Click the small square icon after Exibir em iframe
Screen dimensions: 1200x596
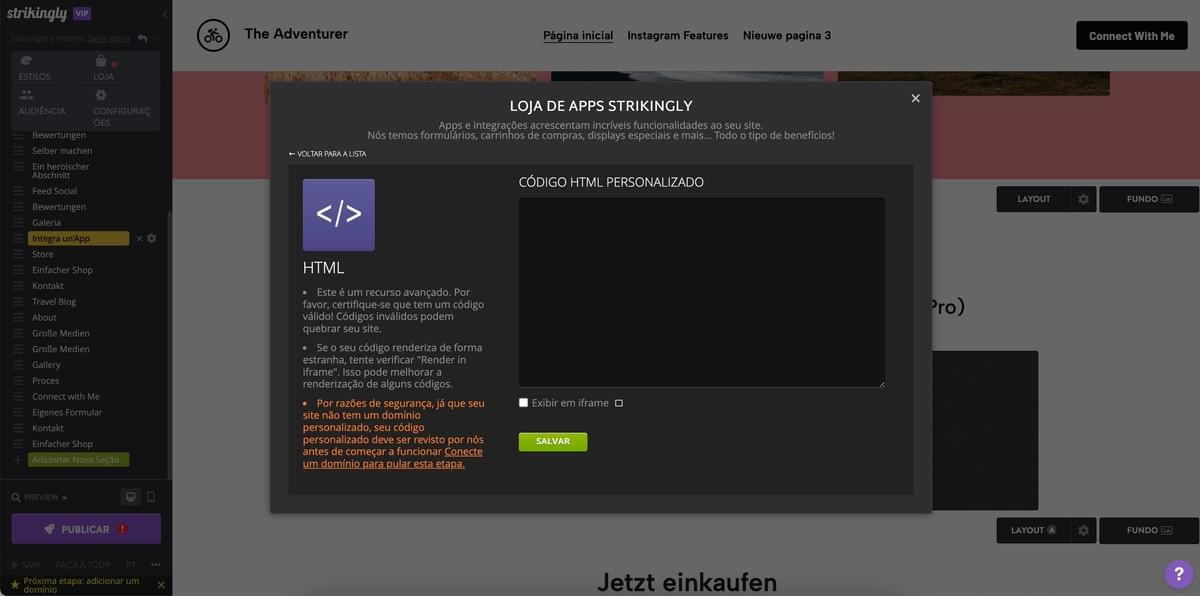[x=619, y=403]
